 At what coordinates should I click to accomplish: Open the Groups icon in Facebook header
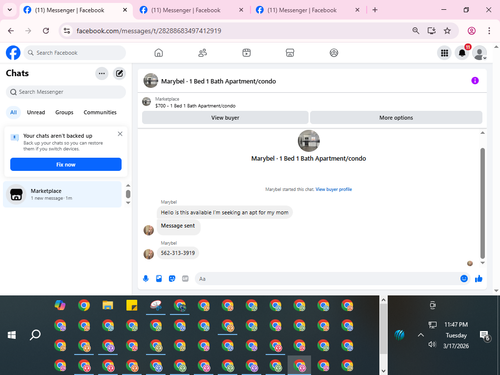[x=334, y=53]
